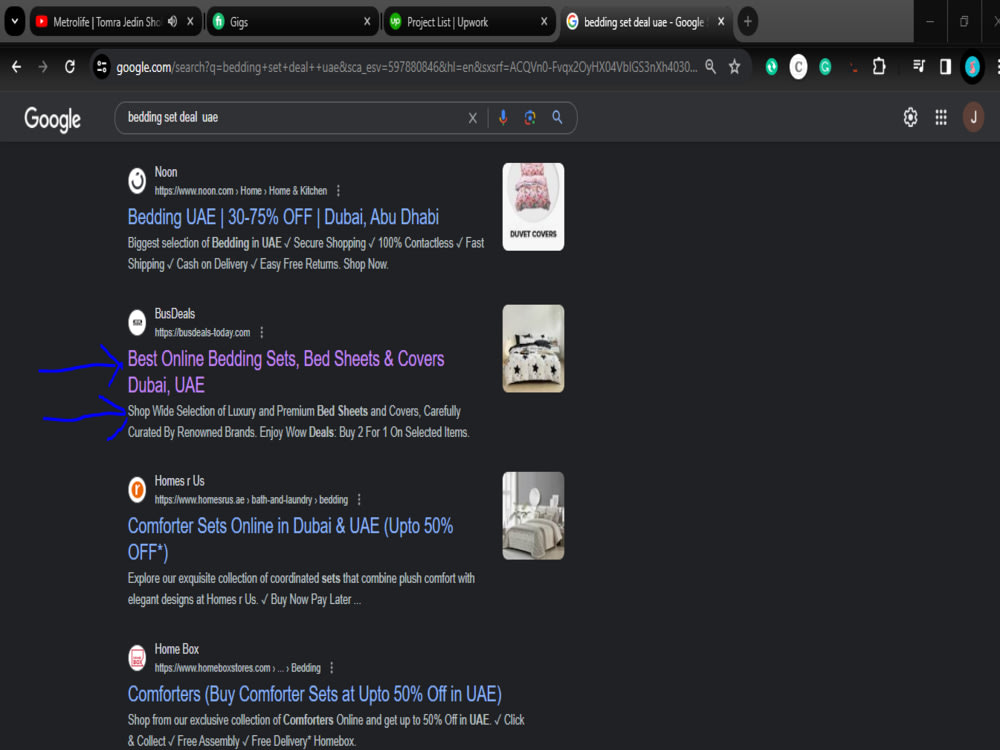Open Noon duvet covers thumbnail
Image resolution: width=1000 pixels, height=750 pixels.
(533, 207)
